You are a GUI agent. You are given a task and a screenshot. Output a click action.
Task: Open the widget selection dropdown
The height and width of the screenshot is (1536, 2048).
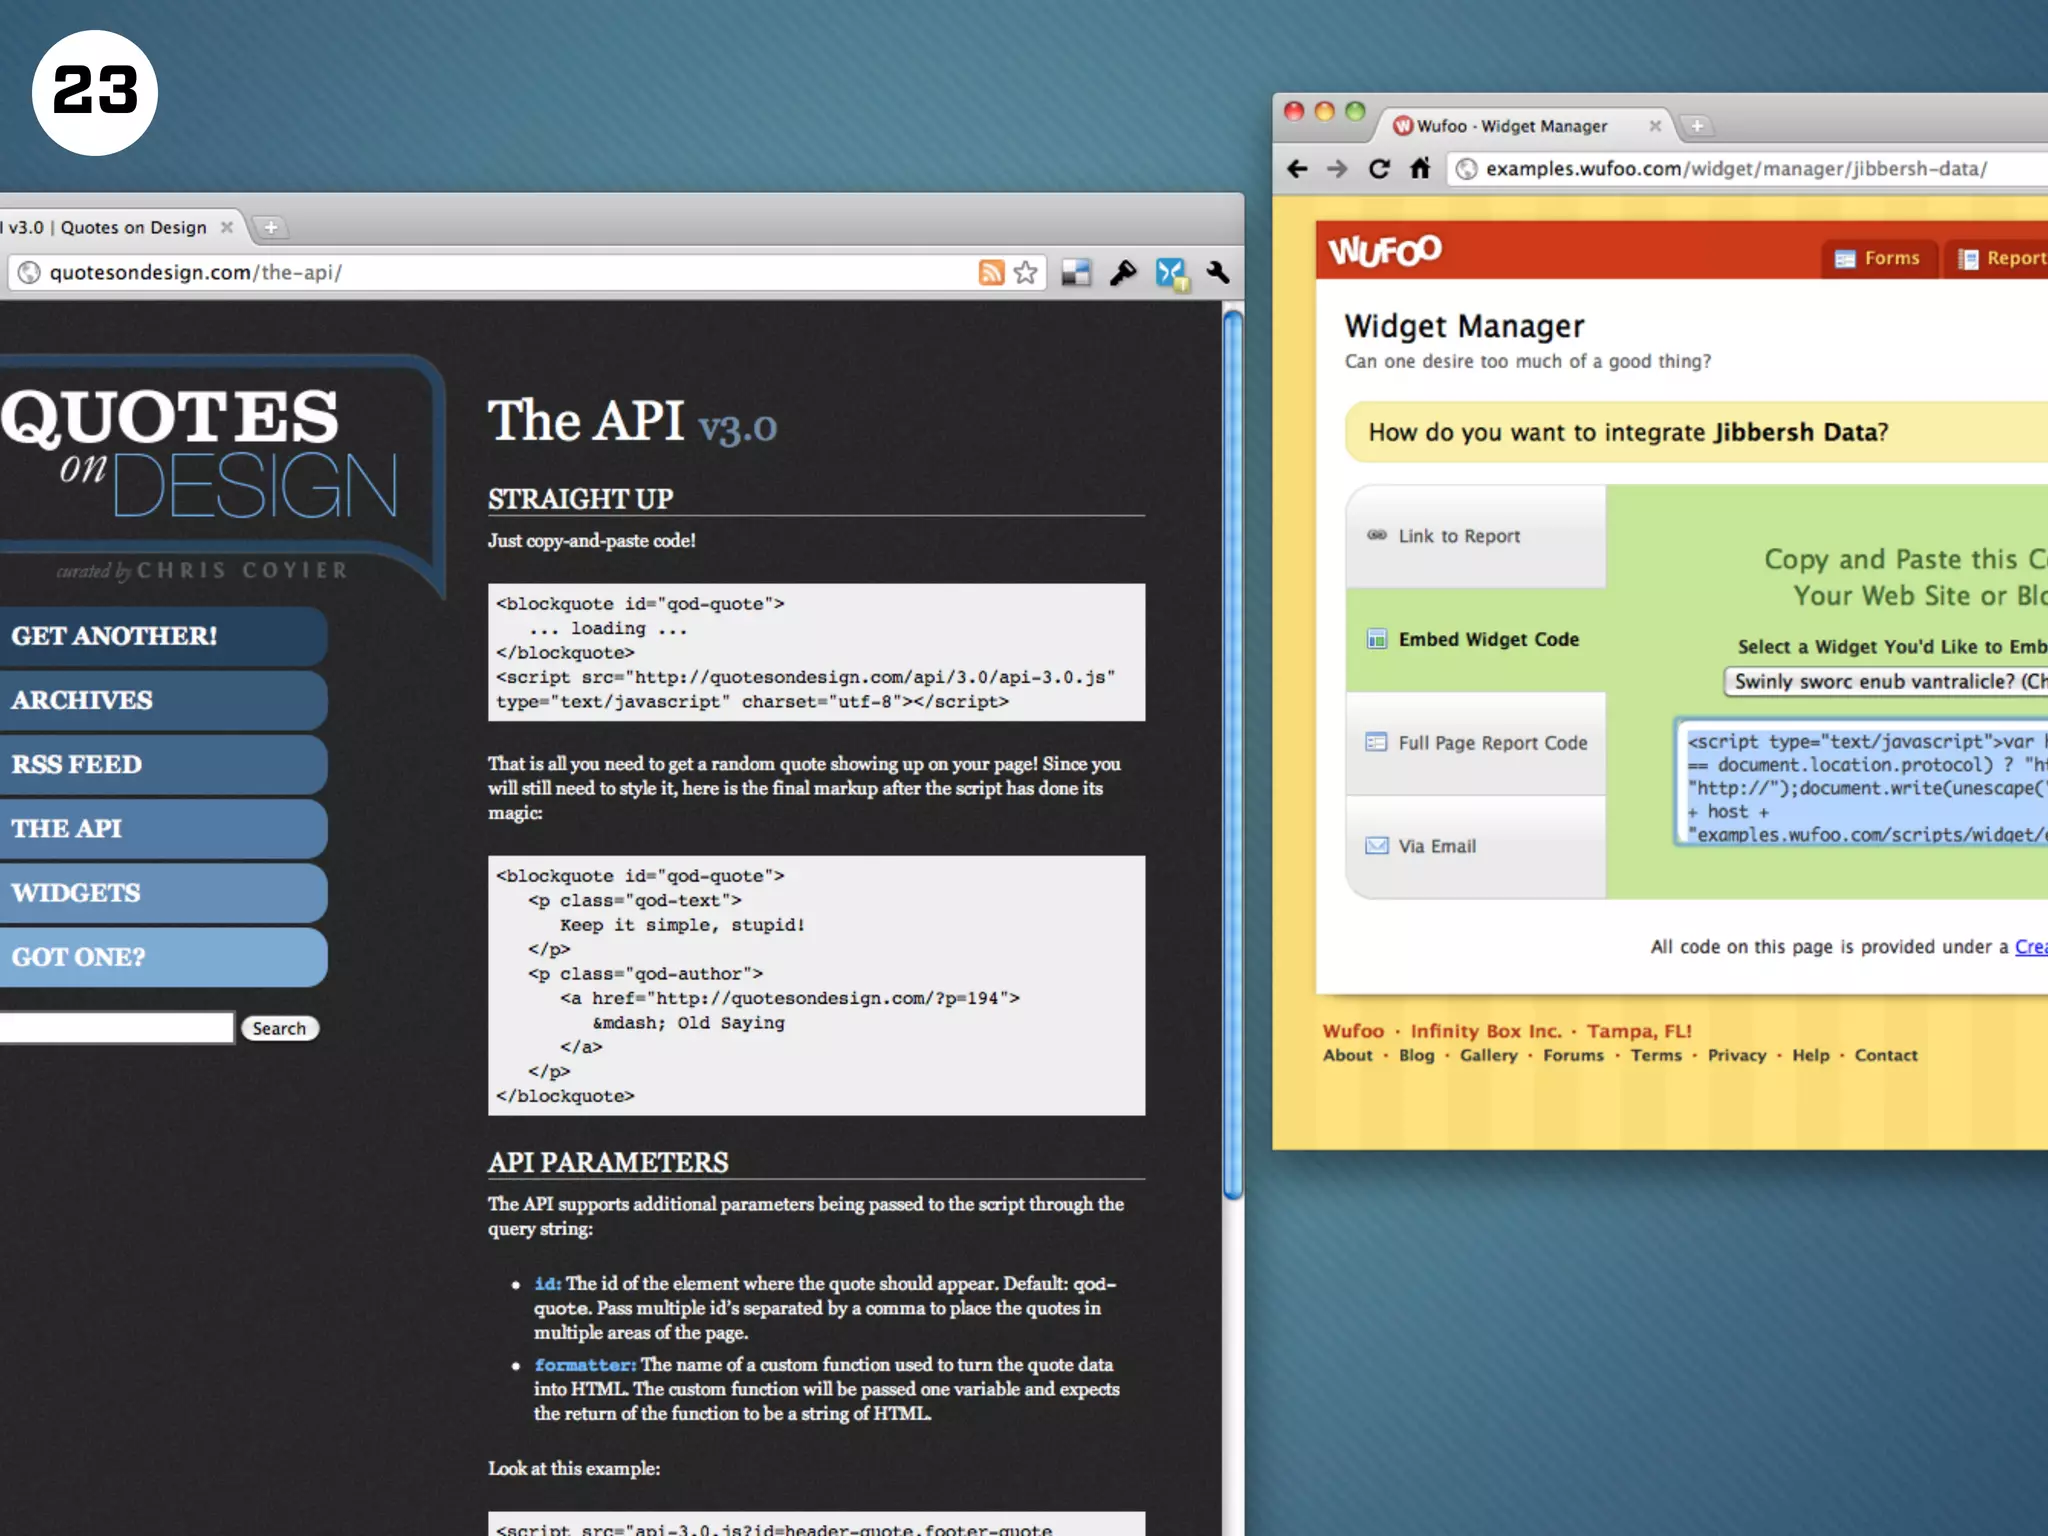(1885, 681)
